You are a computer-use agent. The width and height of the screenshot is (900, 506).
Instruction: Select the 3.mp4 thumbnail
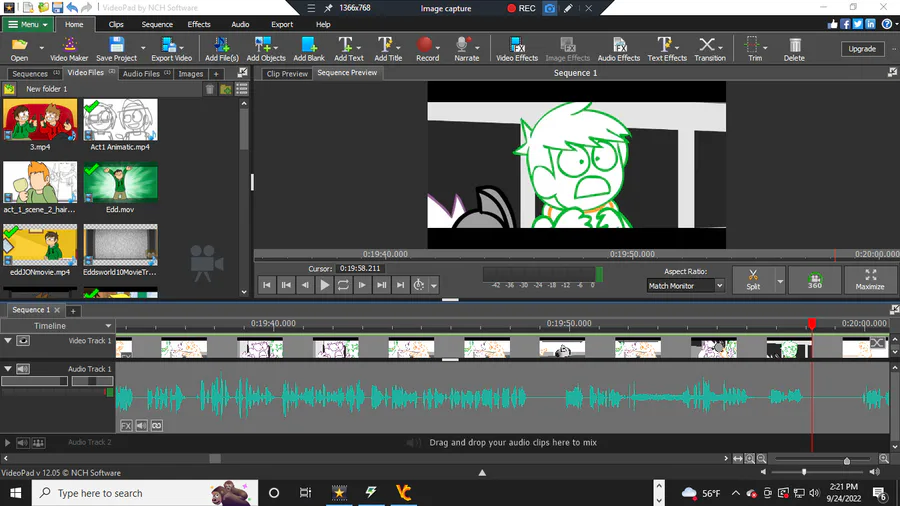[40, 119]
